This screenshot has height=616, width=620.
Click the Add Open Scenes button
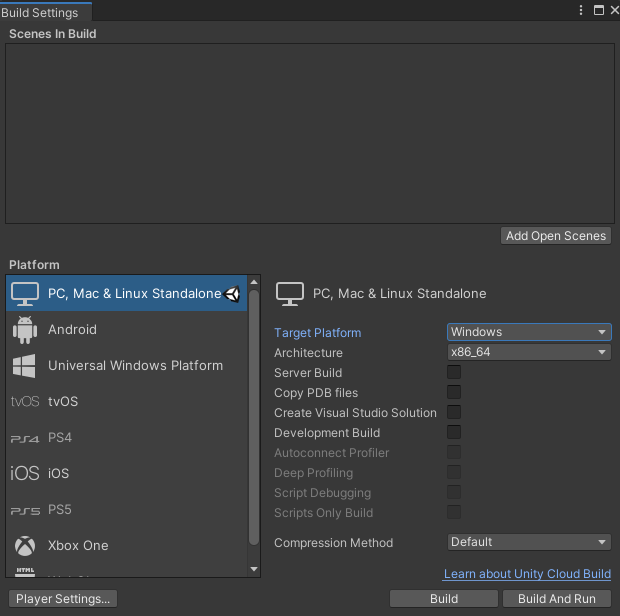click(556, 236)
